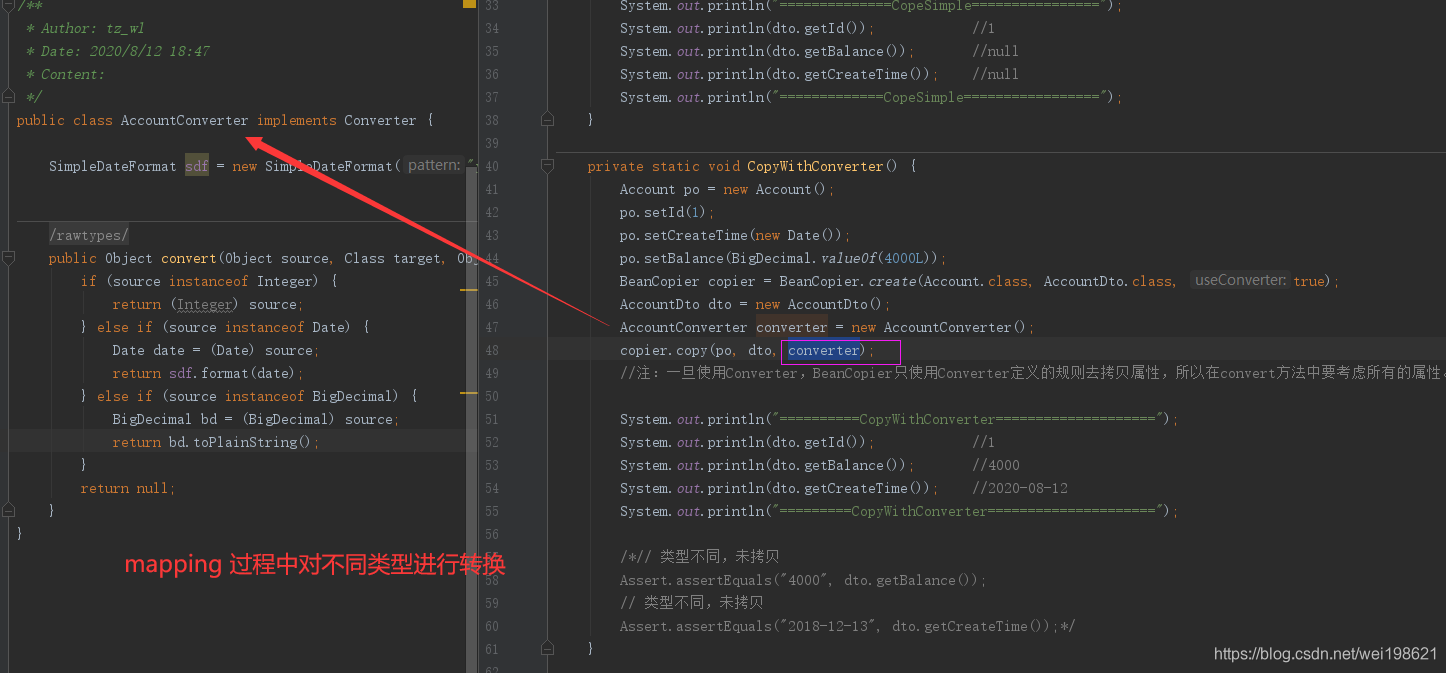Click the Converter interface name after 'implements'
The height and width of the screenshot is (673, 1446).
[x=380, y=120]
